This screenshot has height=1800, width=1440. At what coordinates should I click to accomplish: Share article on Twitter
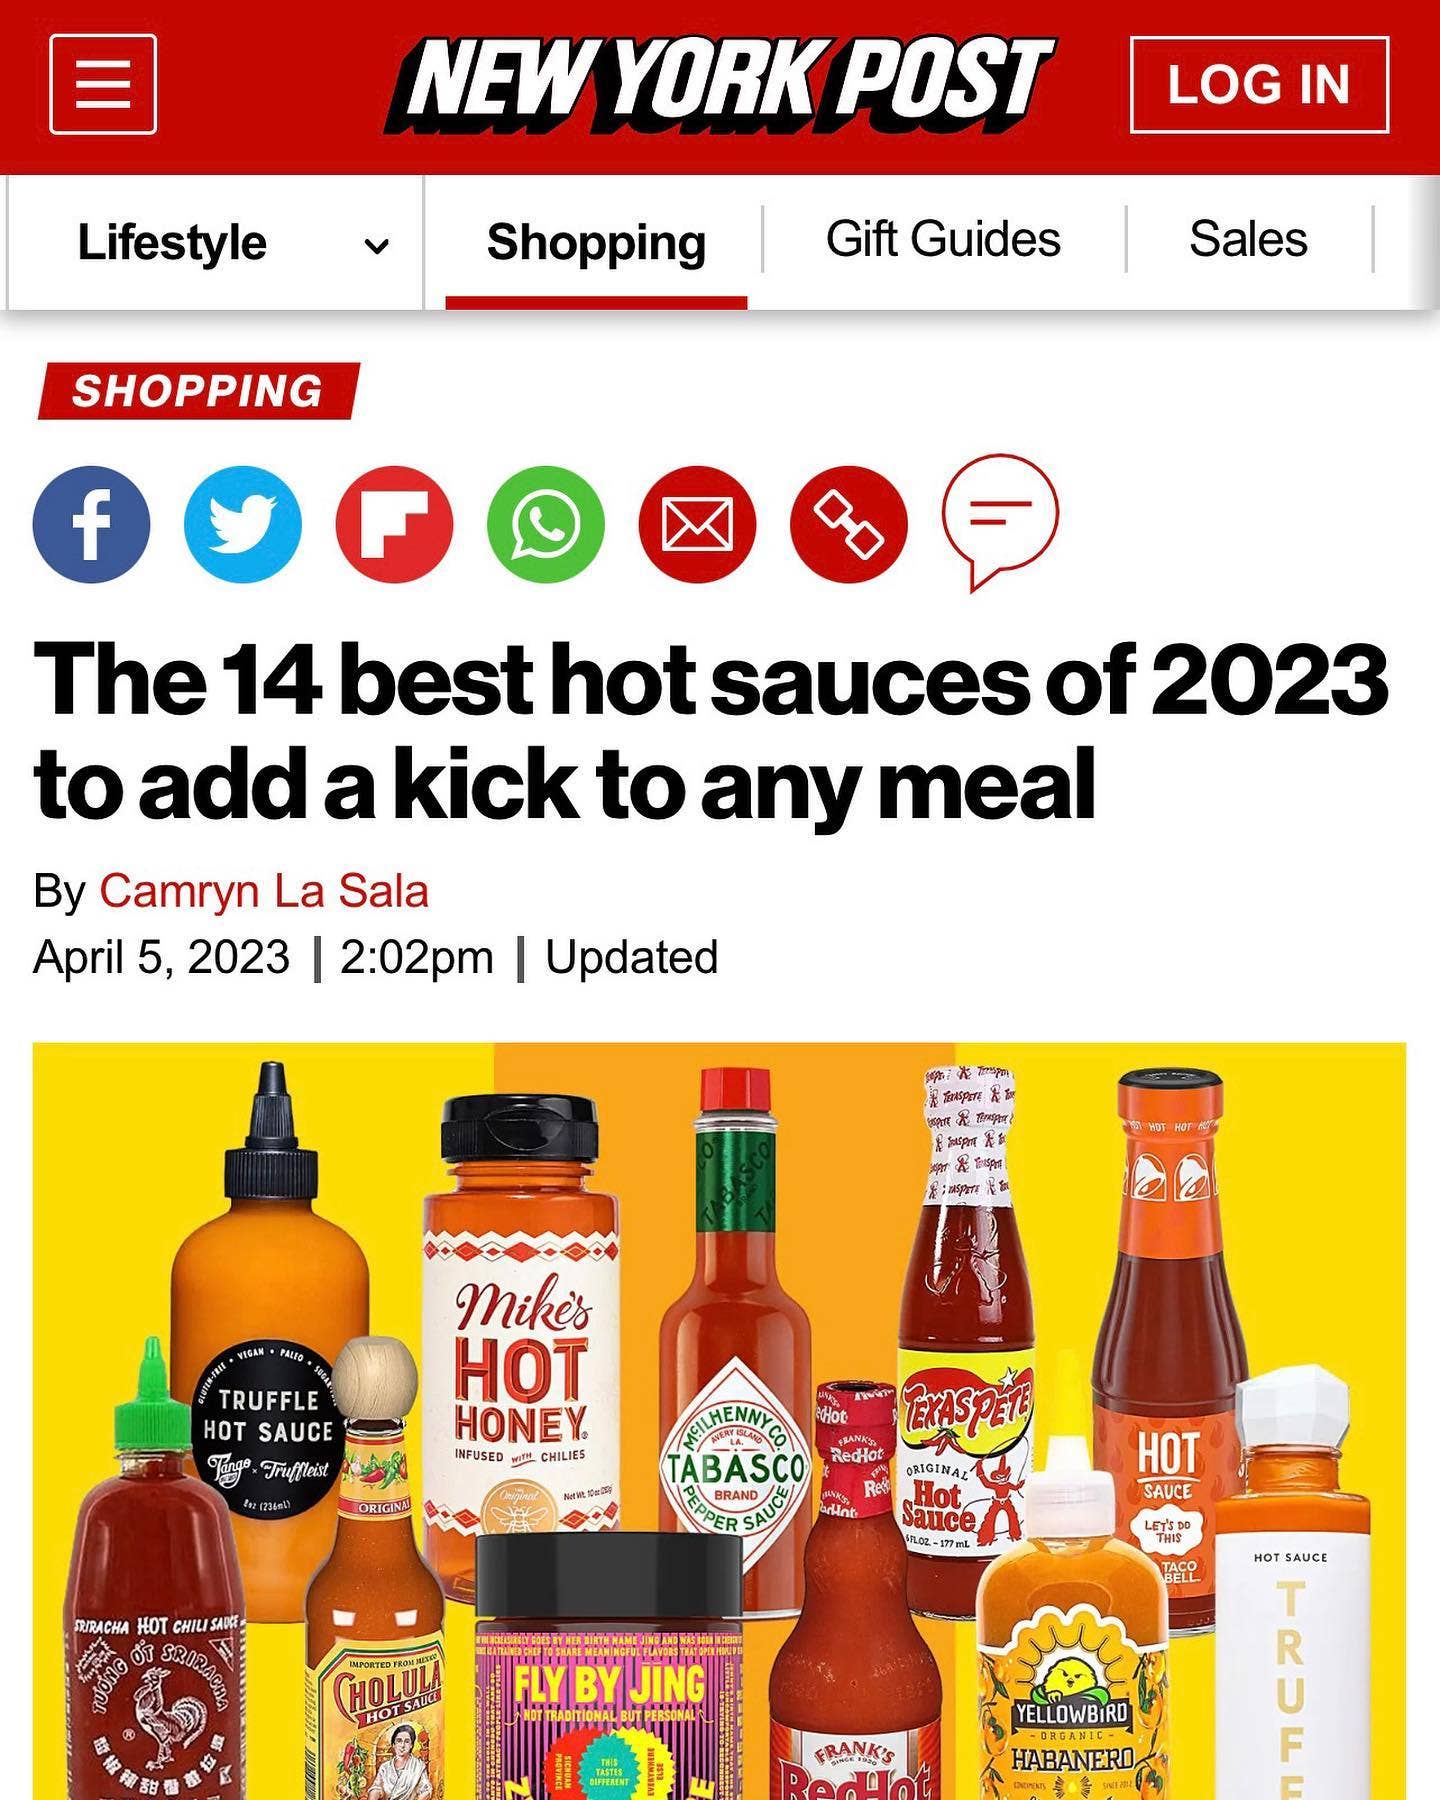[243, 525]
